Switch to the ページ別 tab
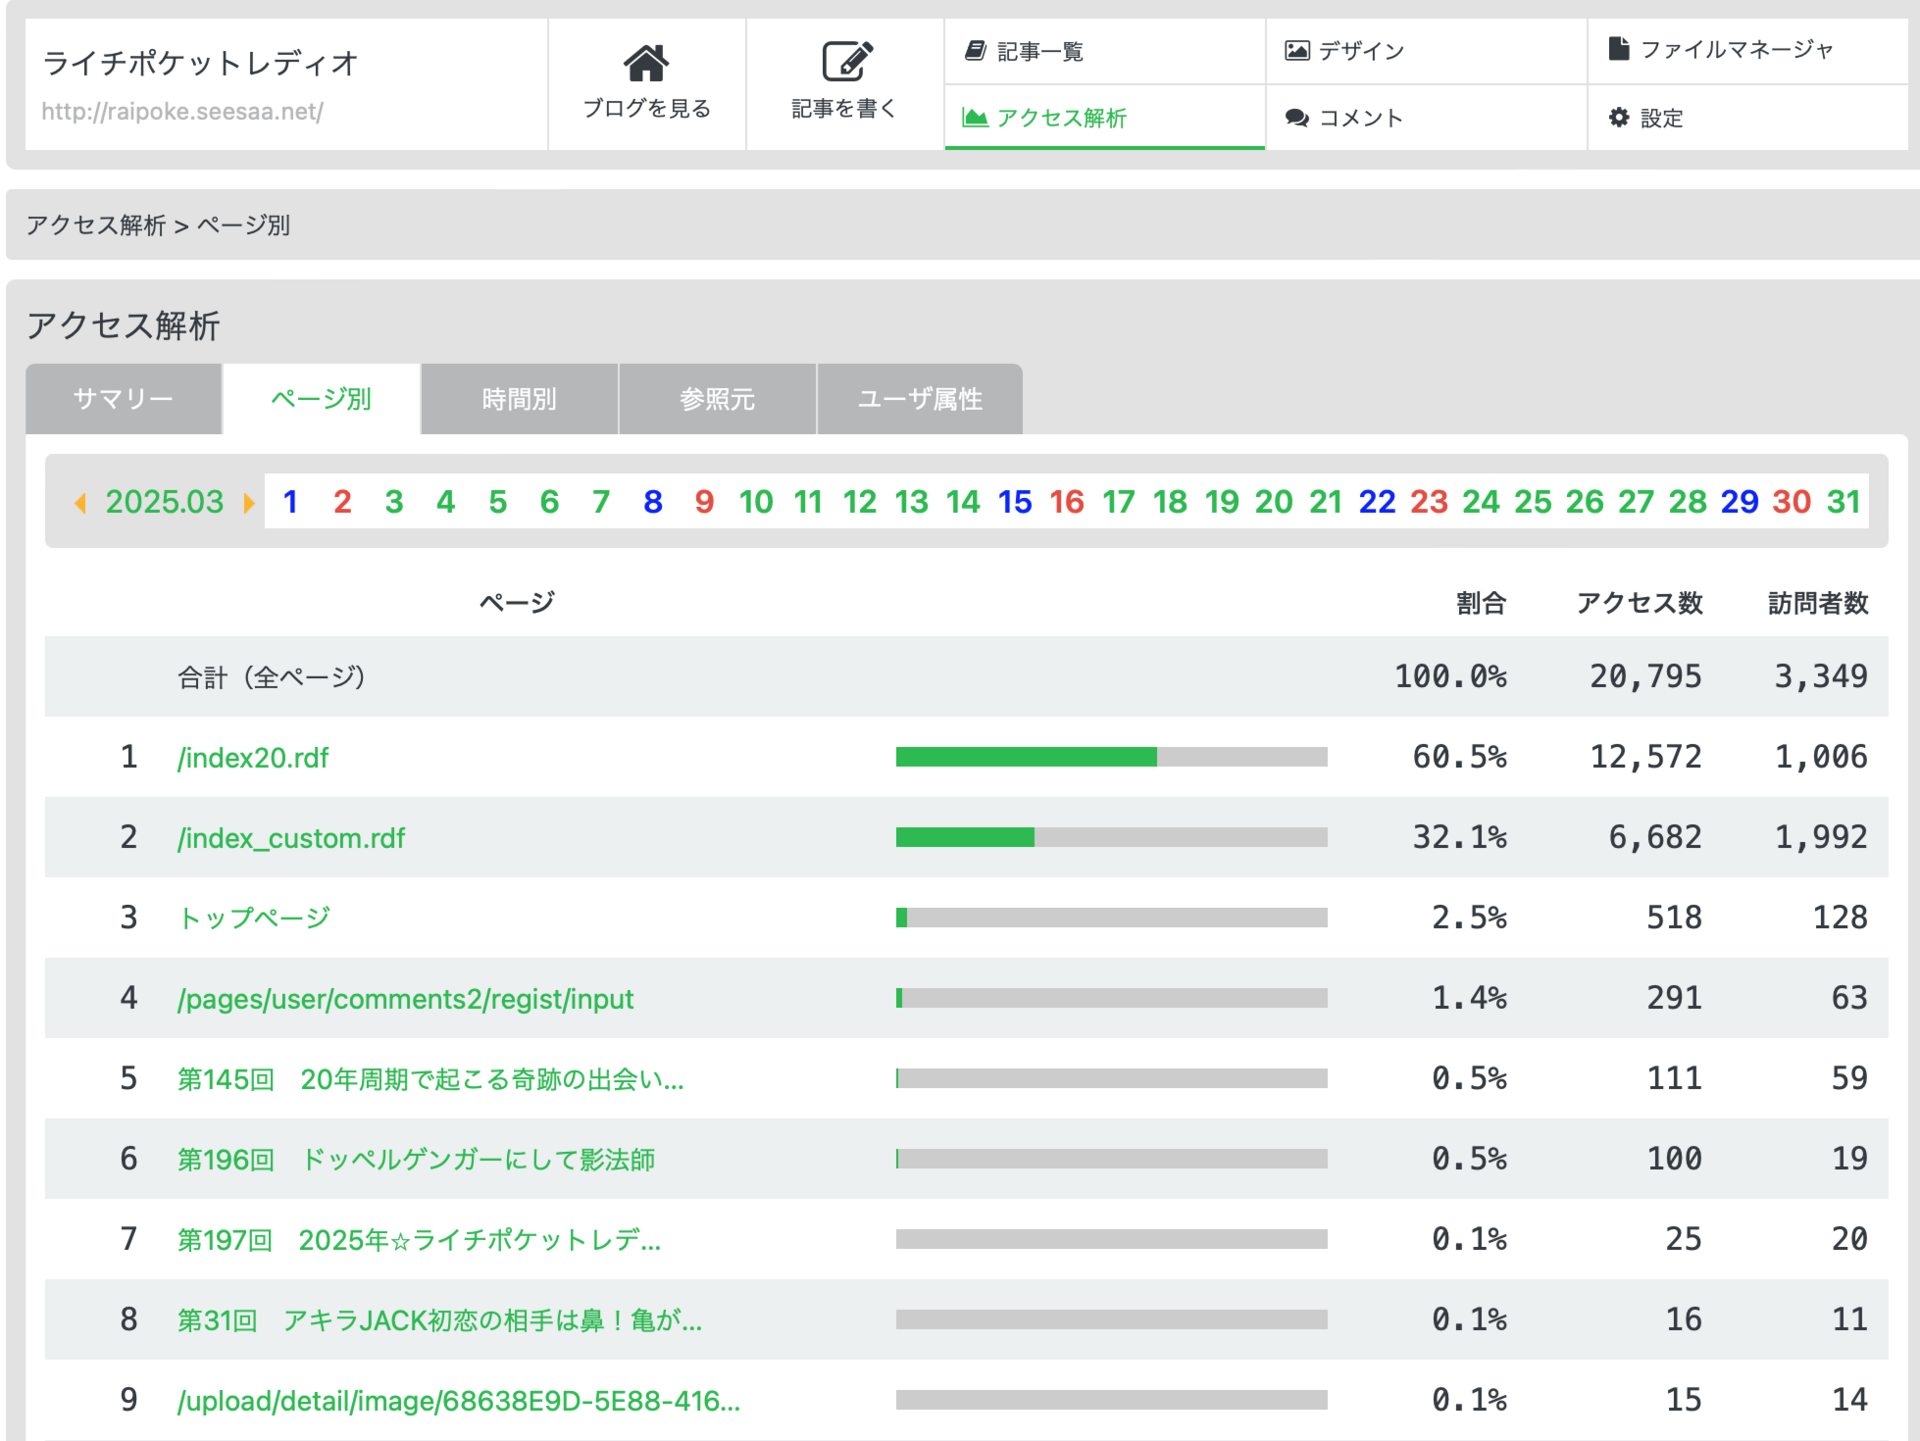 point(321,399)
